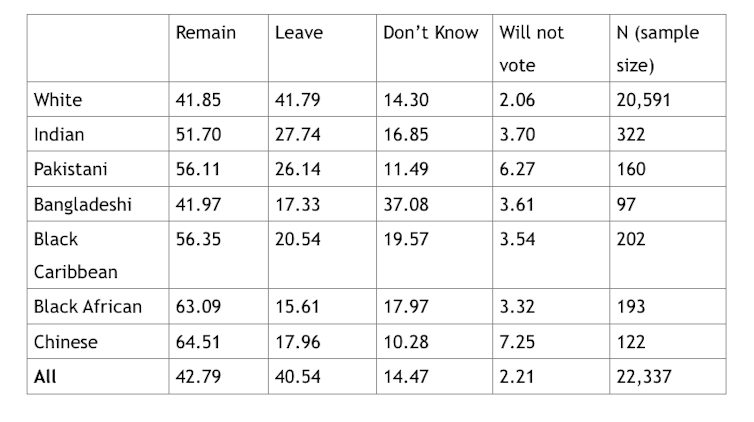The width and height of the screenshot is (754, 422).
Task: Select the White sample size 20,591
Action: point(643,100)
